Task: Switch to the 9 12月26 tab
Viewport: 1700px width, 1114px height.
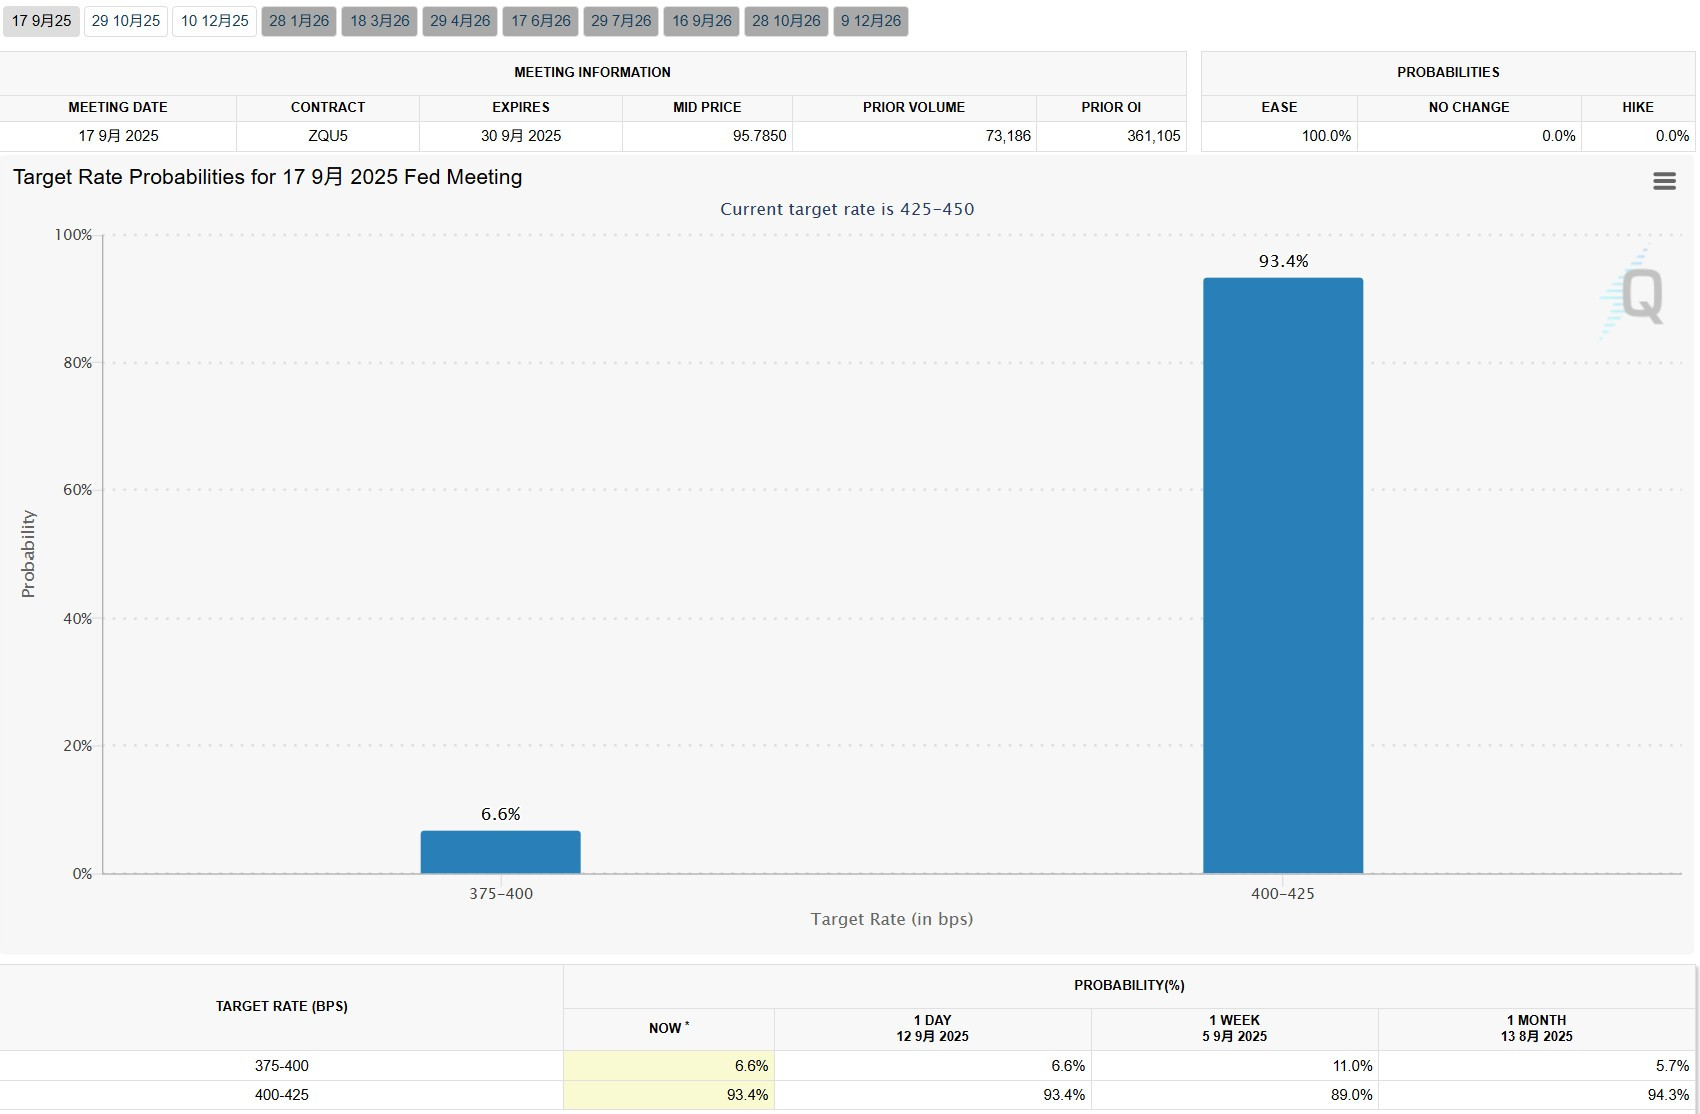Action: click(871, 21)
